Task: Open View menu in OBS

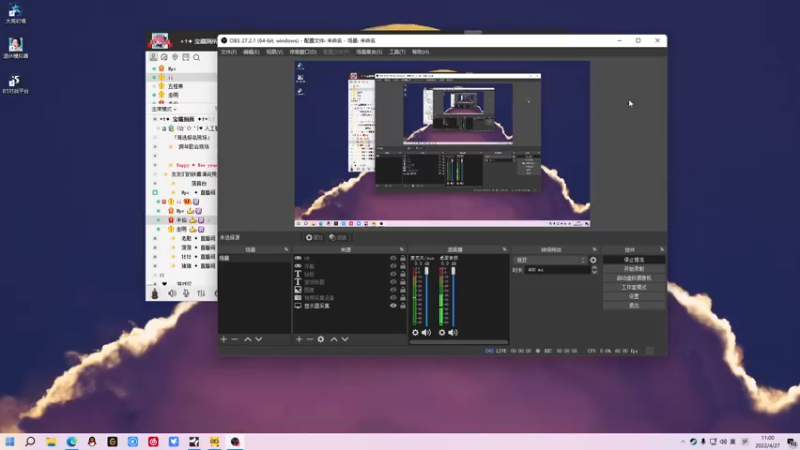Action: point(274,52)
